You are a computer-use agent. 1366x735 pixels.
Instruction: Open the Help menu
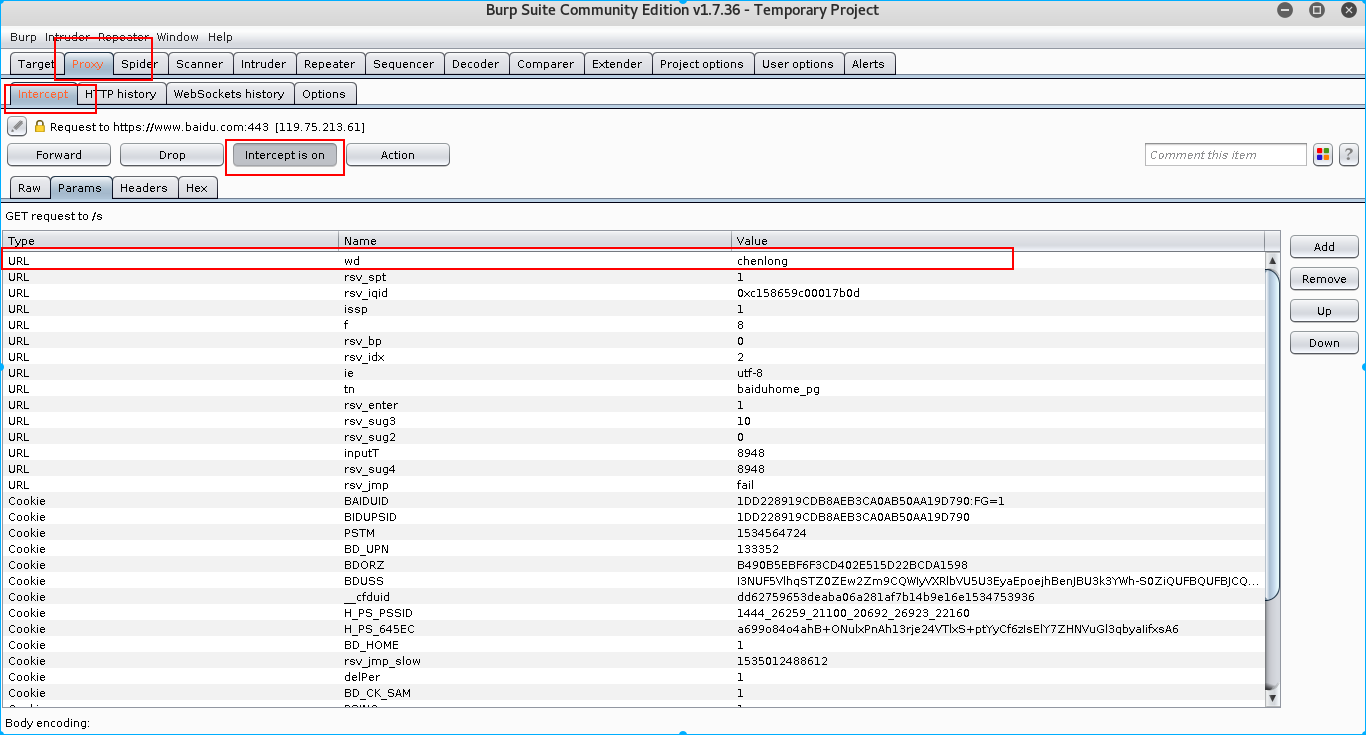point(220,37)
